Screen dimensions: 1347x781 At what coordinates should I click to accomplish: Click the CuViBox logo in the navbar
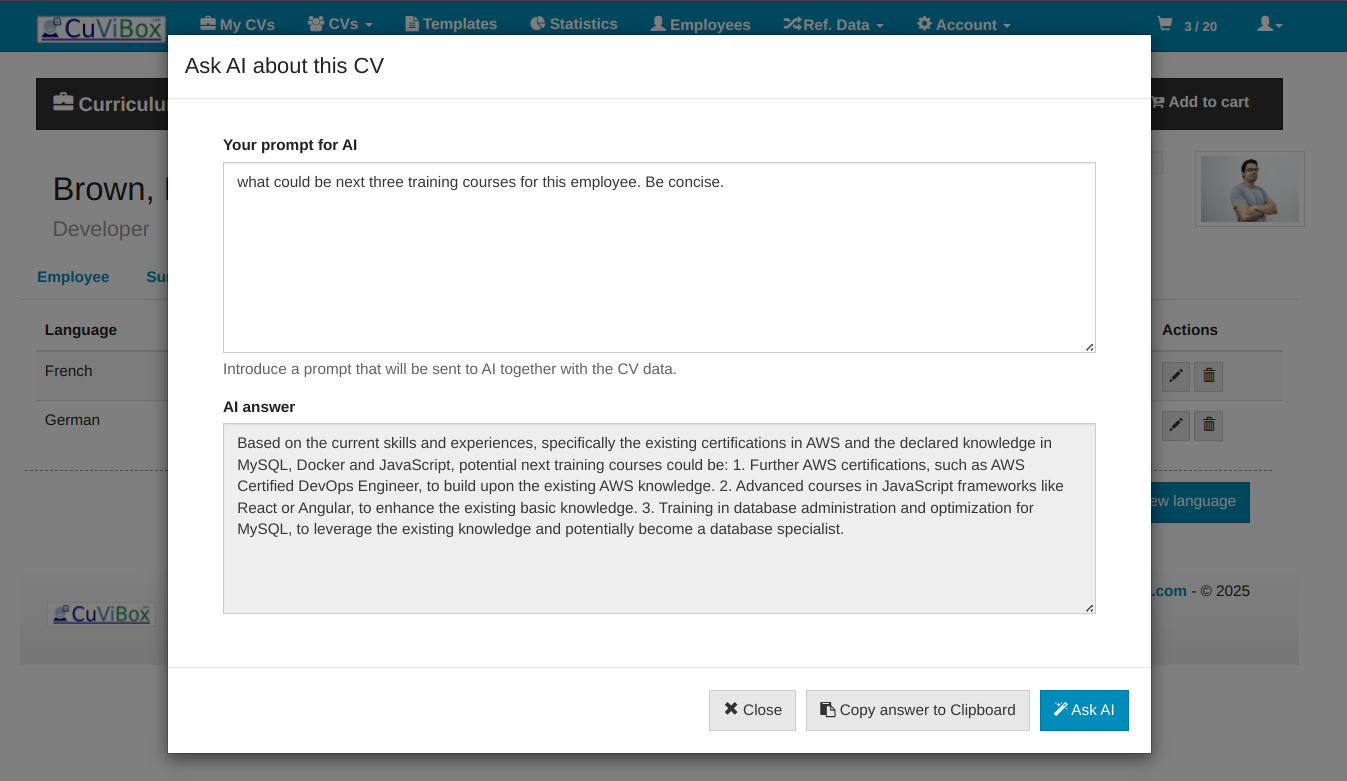click(101, 28)
